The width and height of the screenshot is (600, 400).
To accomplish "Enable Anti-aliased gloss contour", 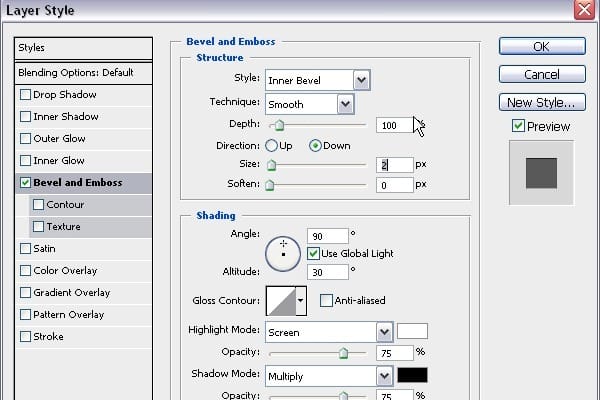I will coord(326,300).
